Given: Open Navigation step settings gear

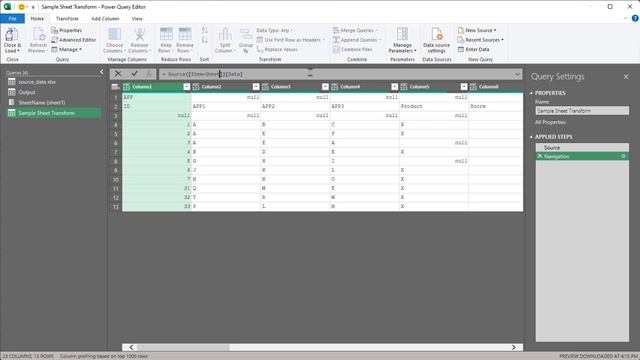Looking at the screenshot, I should tap(623, 156).
